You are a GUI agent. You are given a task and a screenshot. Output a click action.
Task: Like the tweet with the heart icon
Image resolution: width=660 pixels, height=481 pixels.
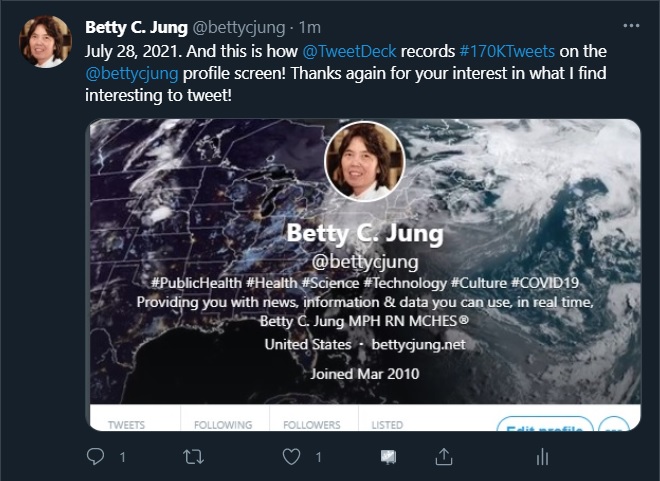[x=292, y=457]
